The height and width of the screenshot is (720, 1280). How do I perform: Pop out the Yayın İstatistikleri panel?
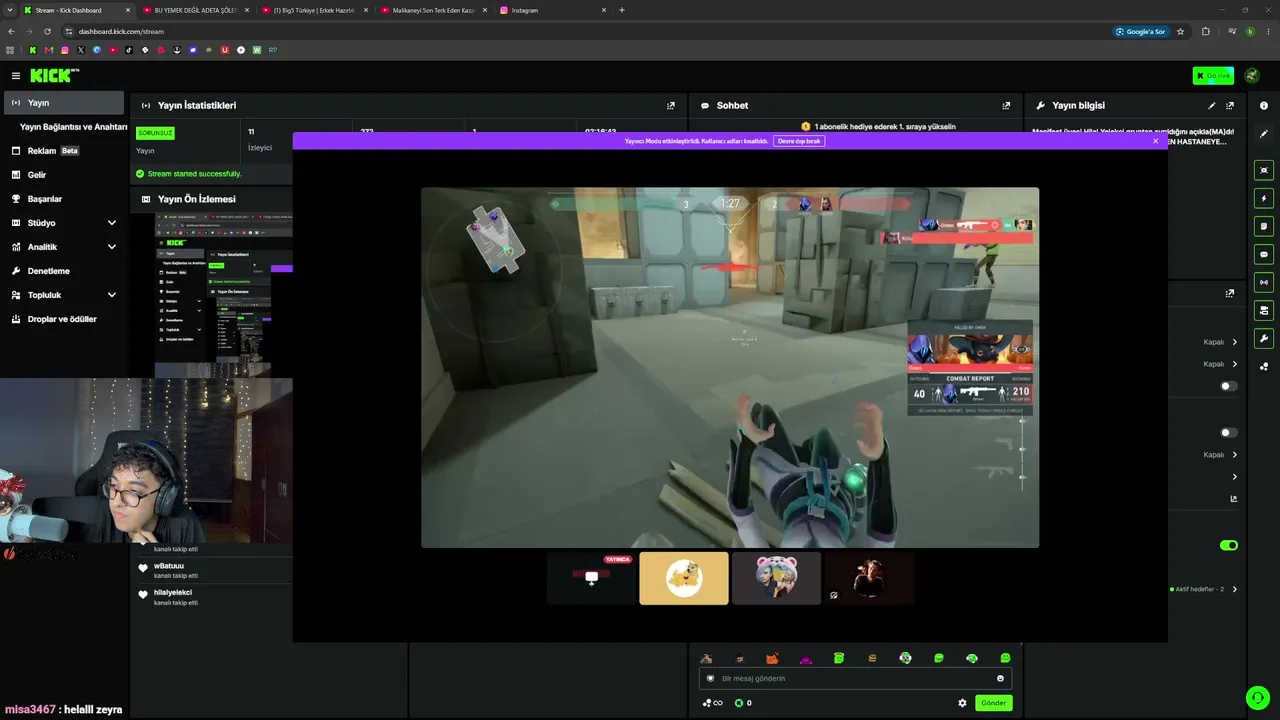pyautogui.click(x=671, y=105)
